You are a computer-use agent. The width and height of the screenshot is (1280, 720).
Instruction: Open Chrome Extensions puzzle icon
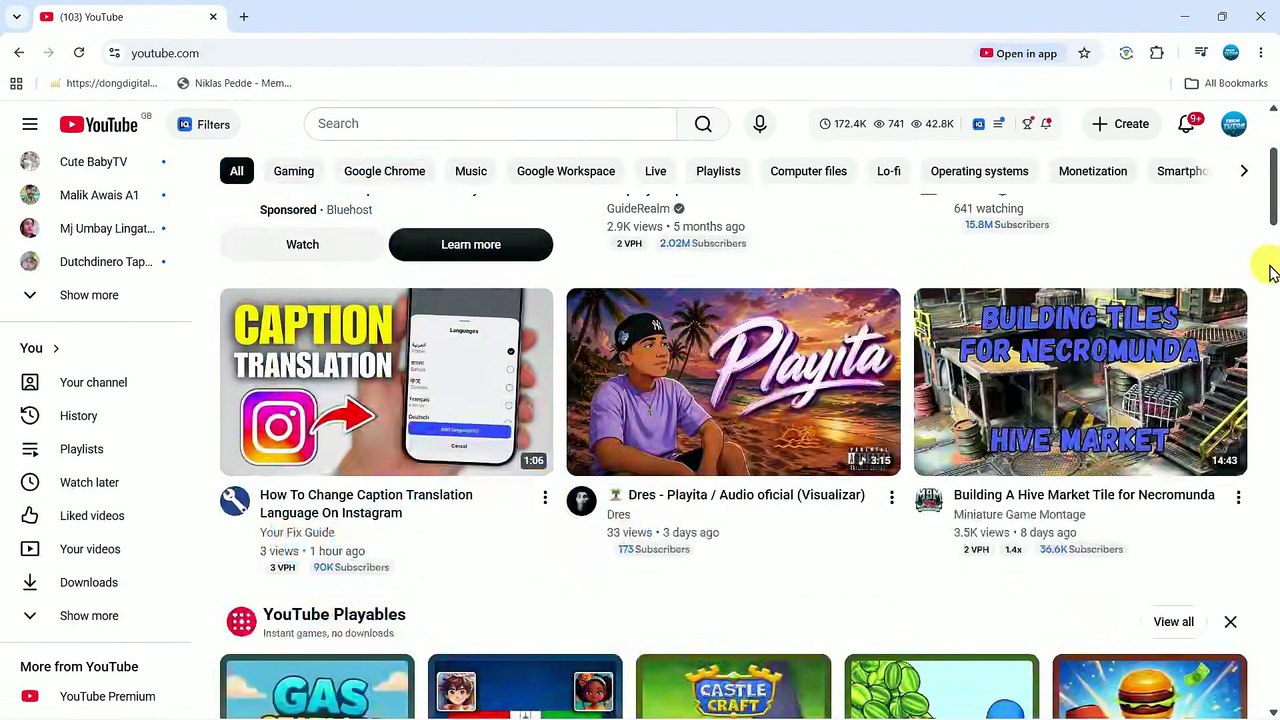click(x=1157, y=53)
